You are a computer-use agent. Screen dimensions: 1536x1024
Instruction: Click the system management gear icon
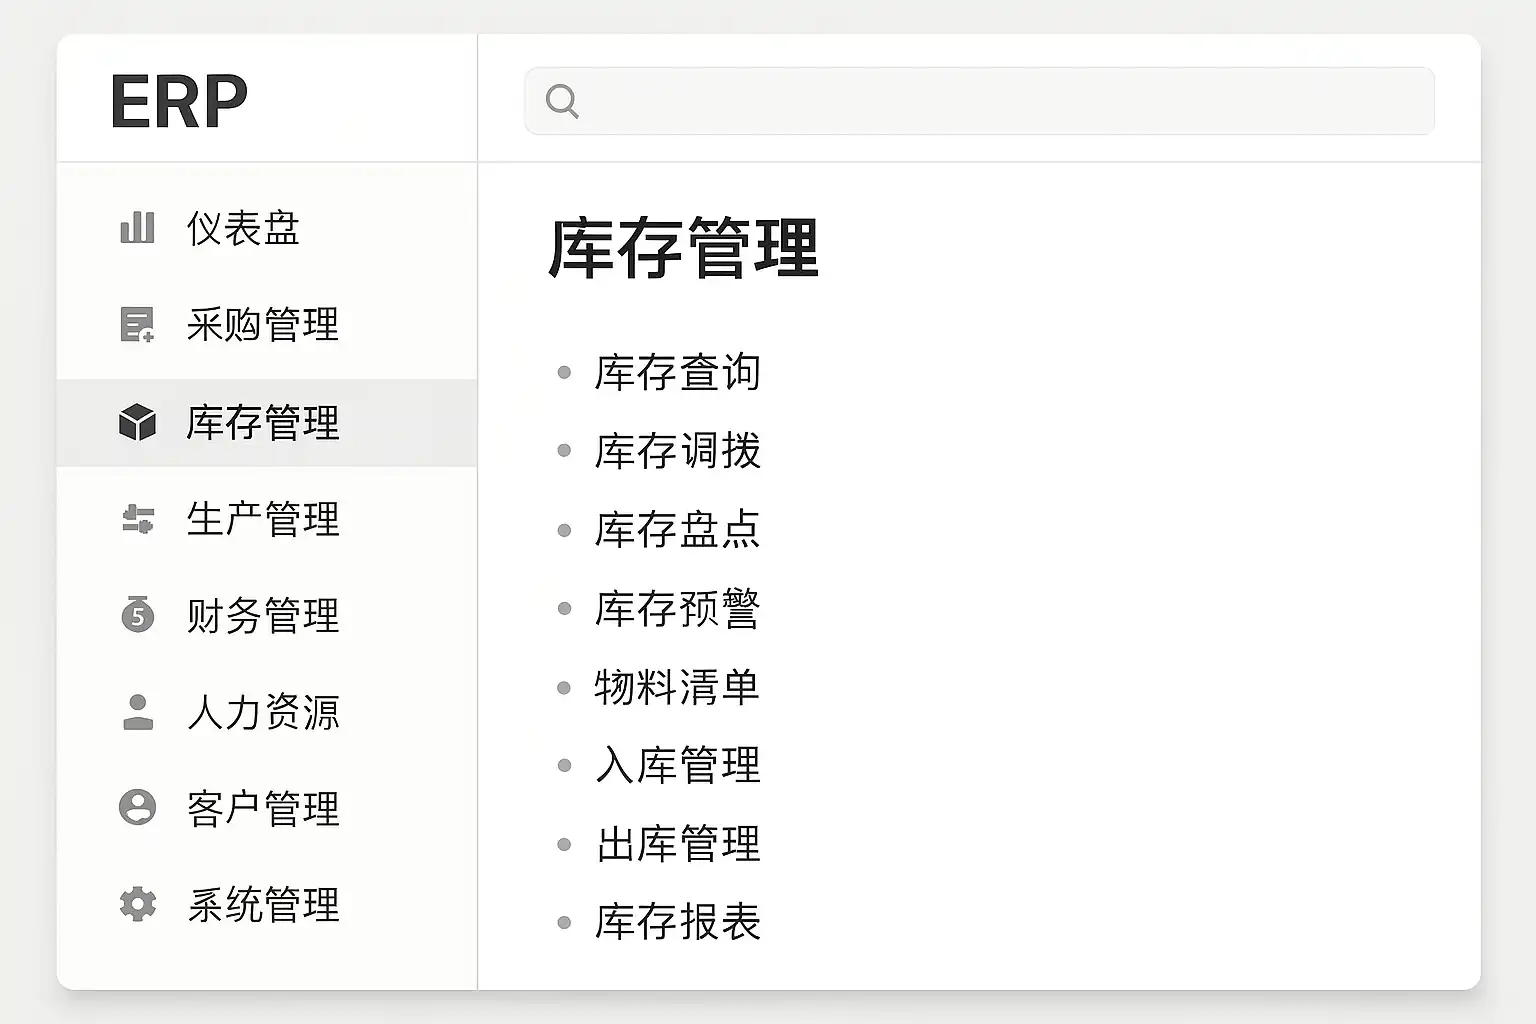click(137, 904)
